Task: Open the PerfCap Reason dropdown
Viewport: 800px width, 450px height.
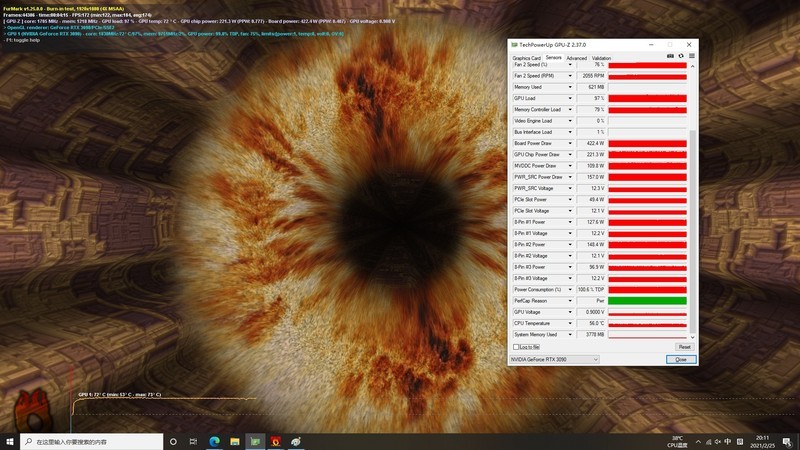Action: 570,301
